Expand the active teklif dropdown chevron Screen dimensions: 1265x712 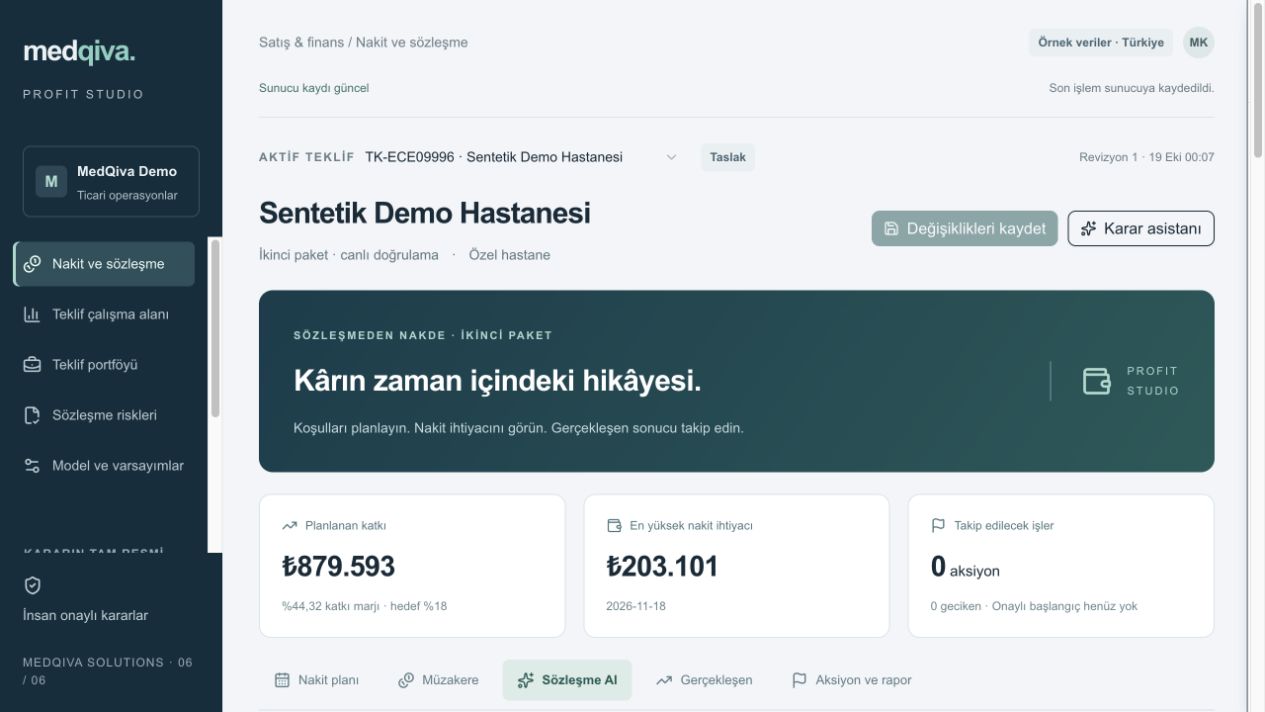tap(671, 157)
